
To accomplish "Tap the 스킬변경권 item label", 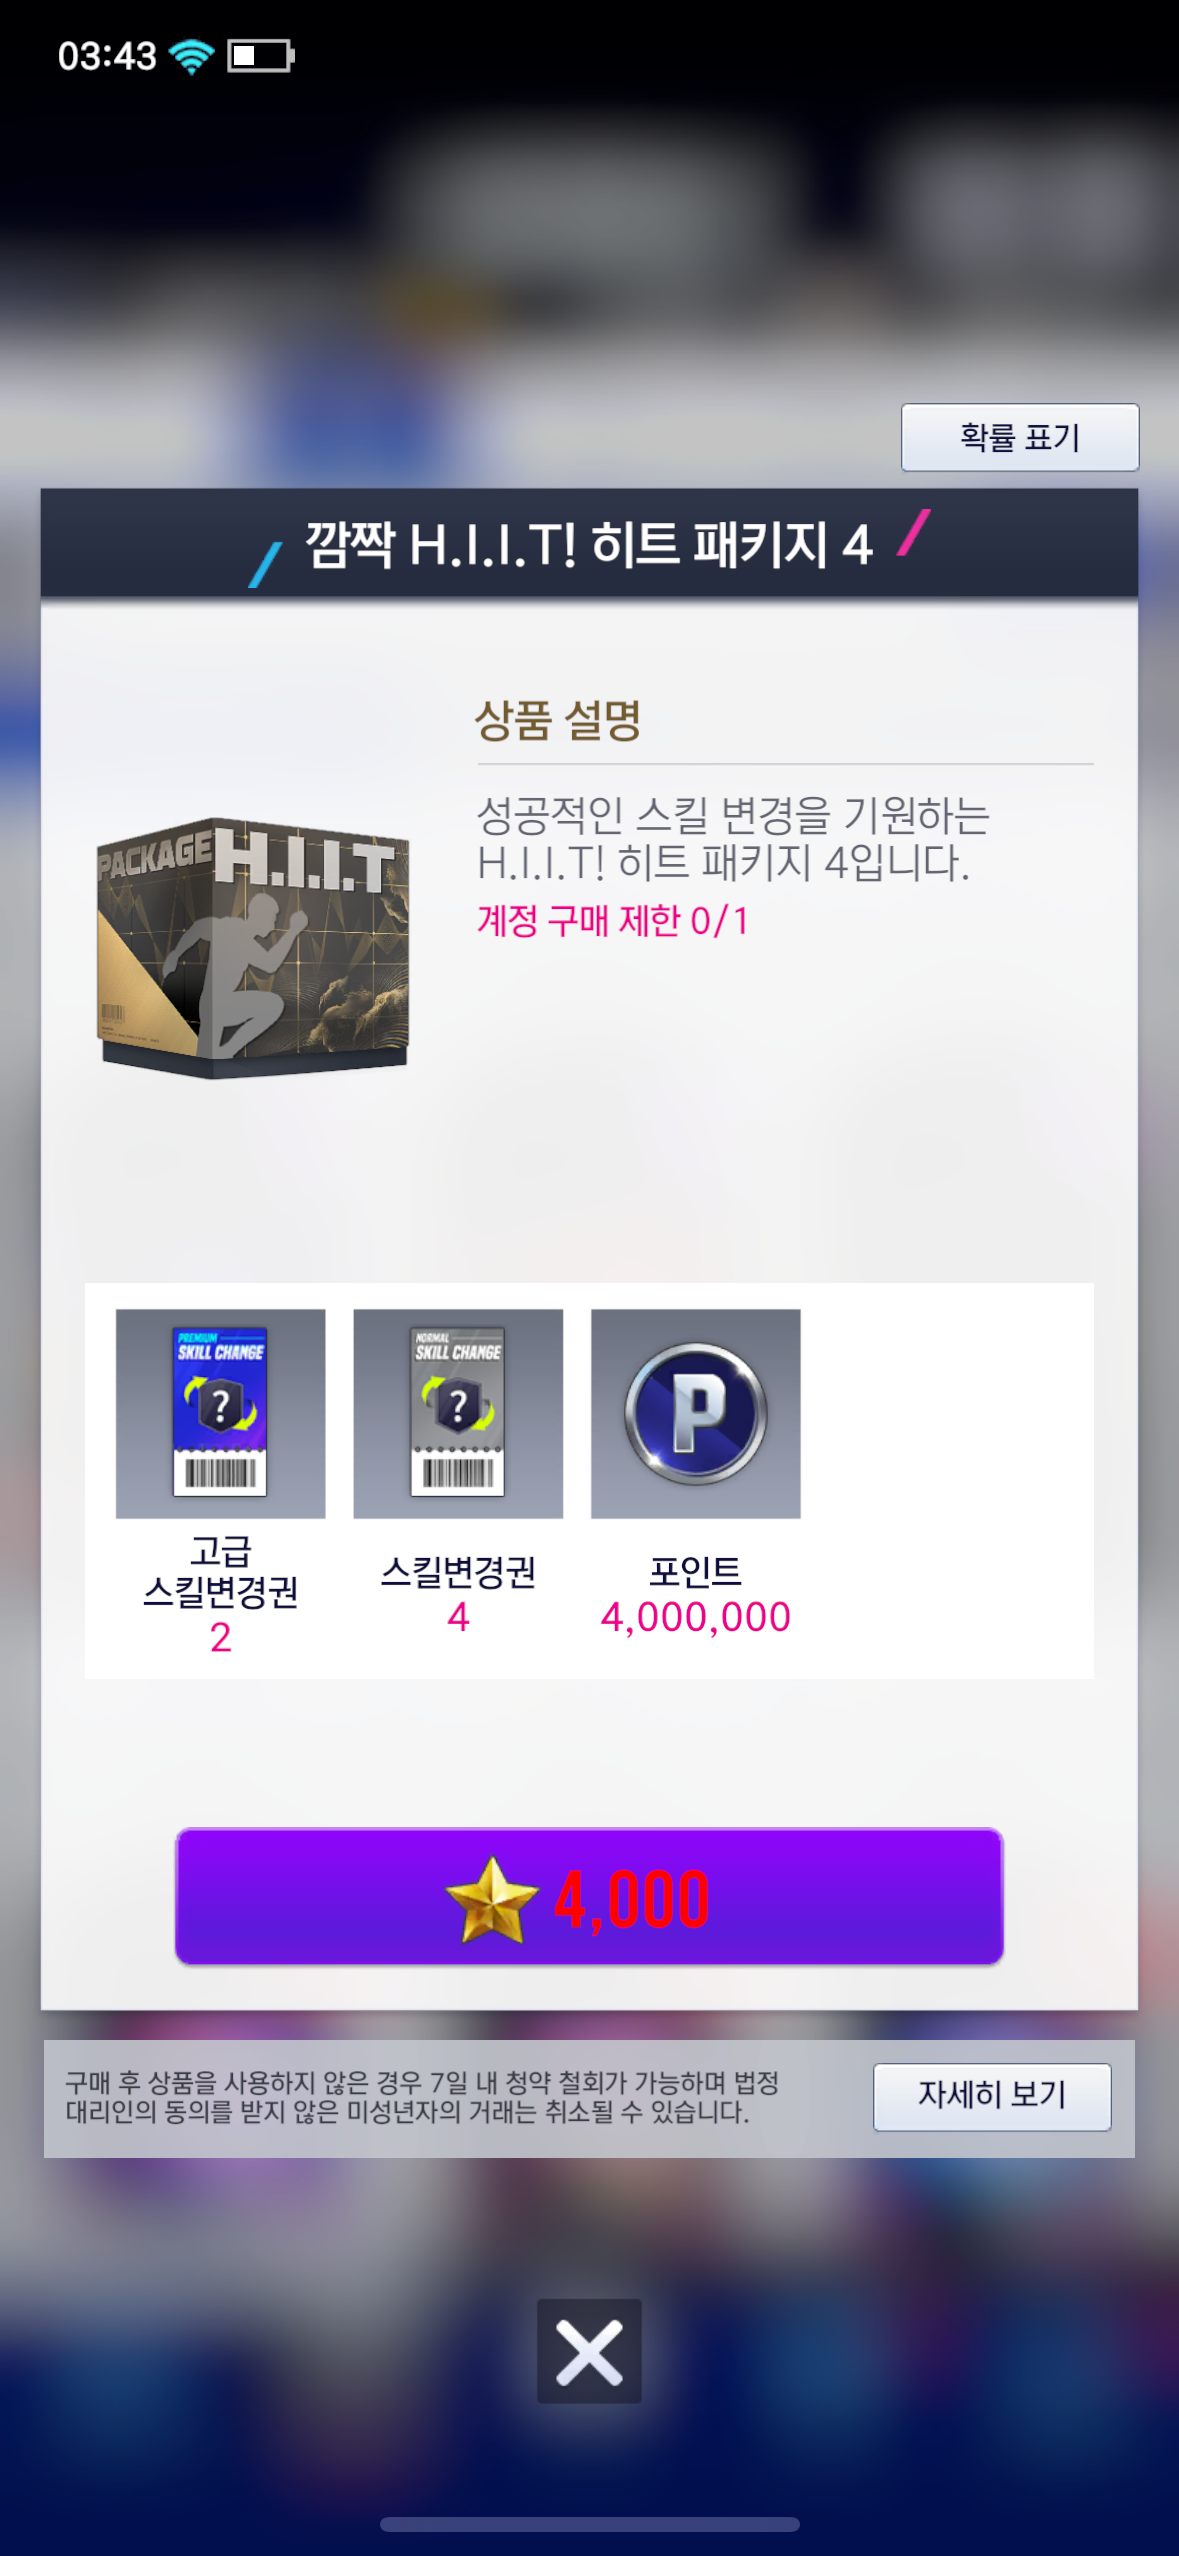I will (x=458, y=1571).
